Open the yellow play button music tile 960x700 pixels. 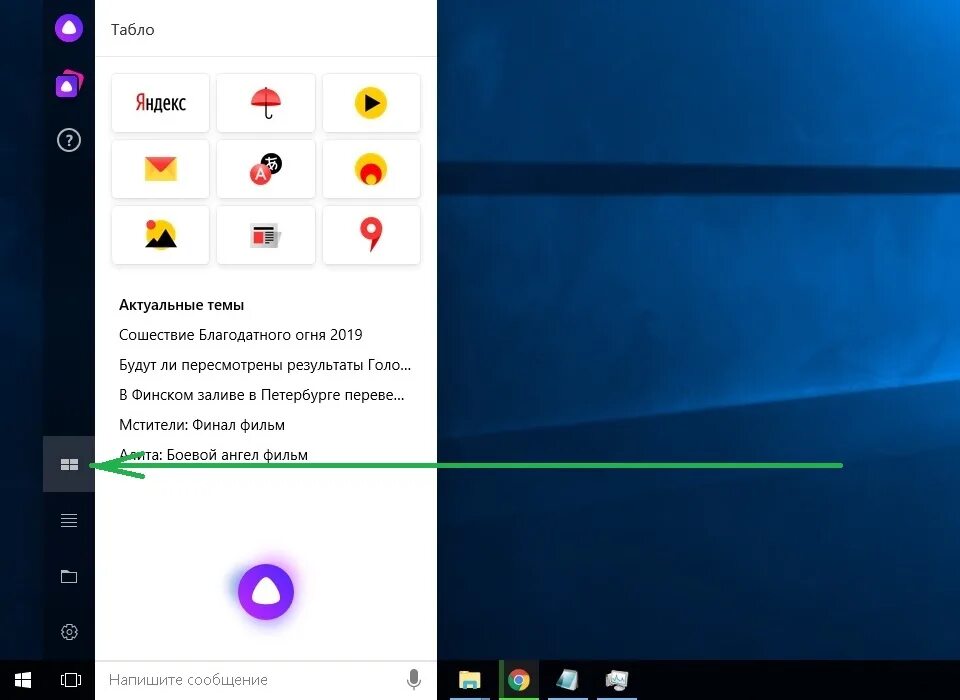371,102
